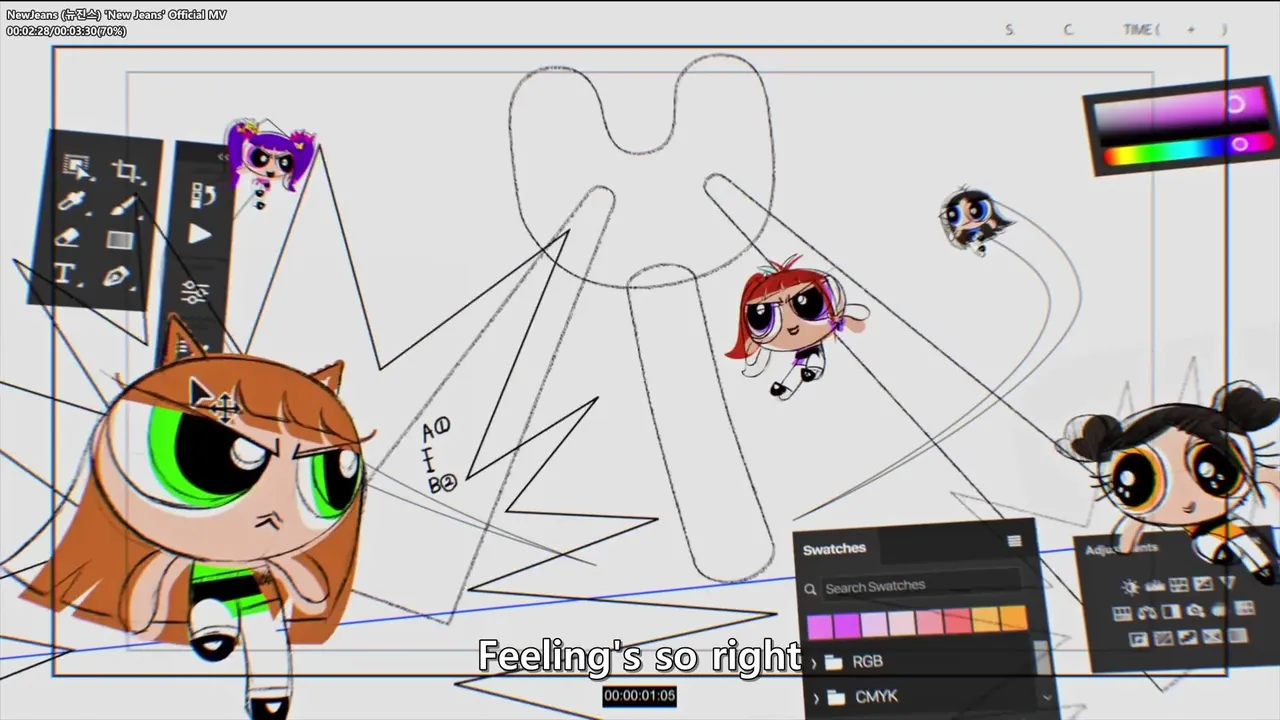Select the Crop tool

(126, 171)
